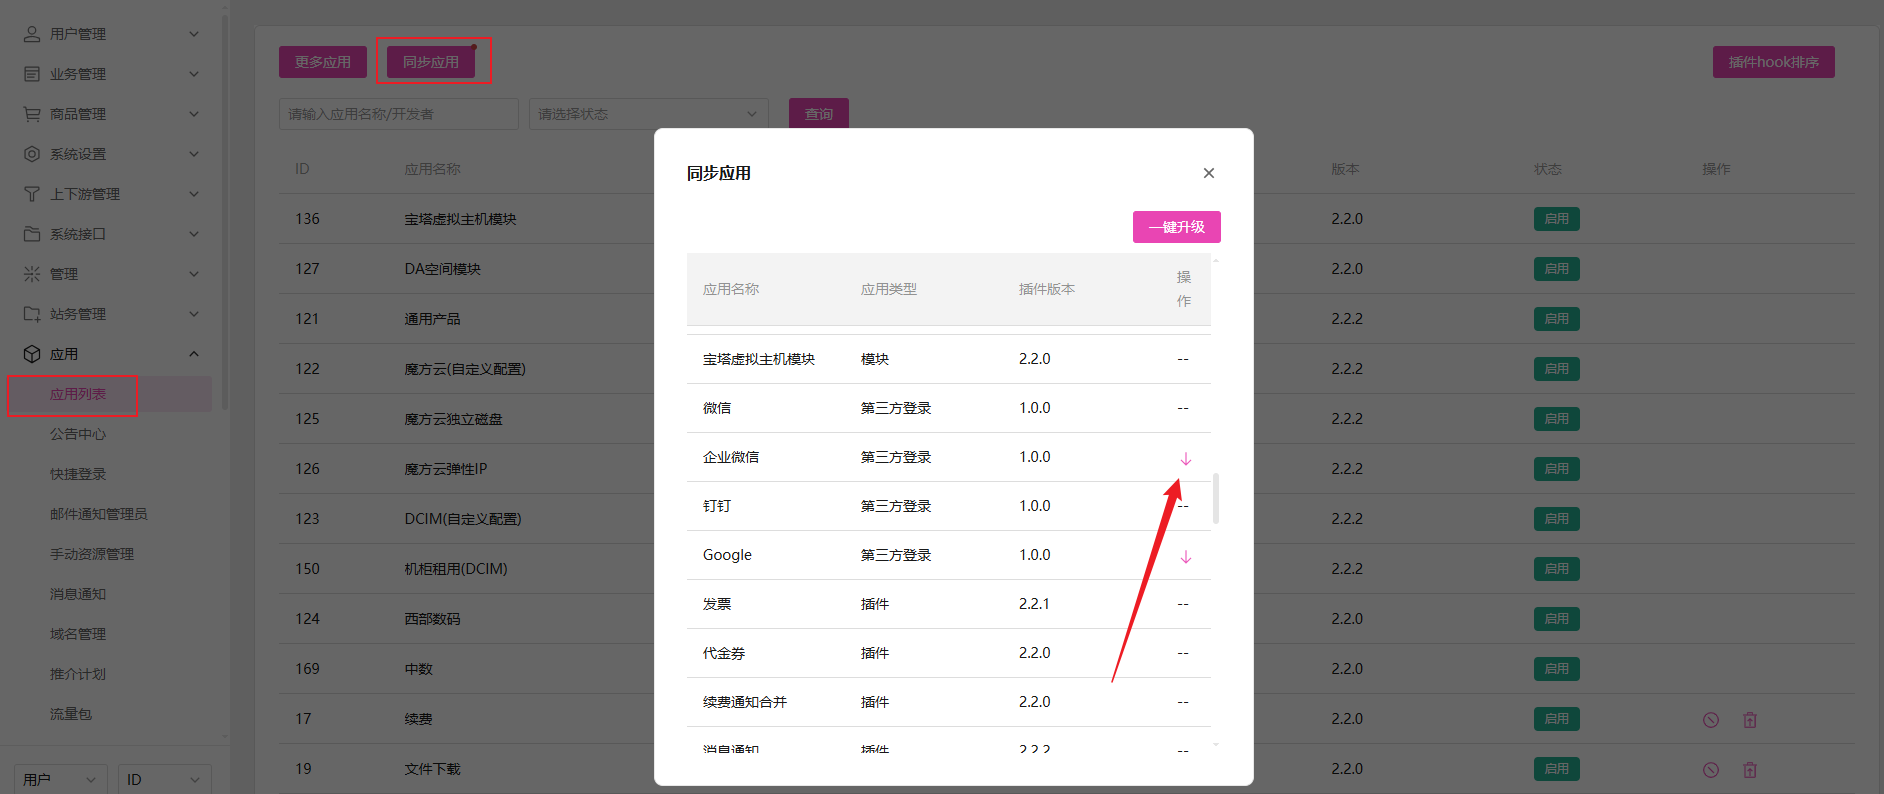Click download arrow for 企业微信 row
The image size is (1884, 794).
click(x=1185, y=459)
